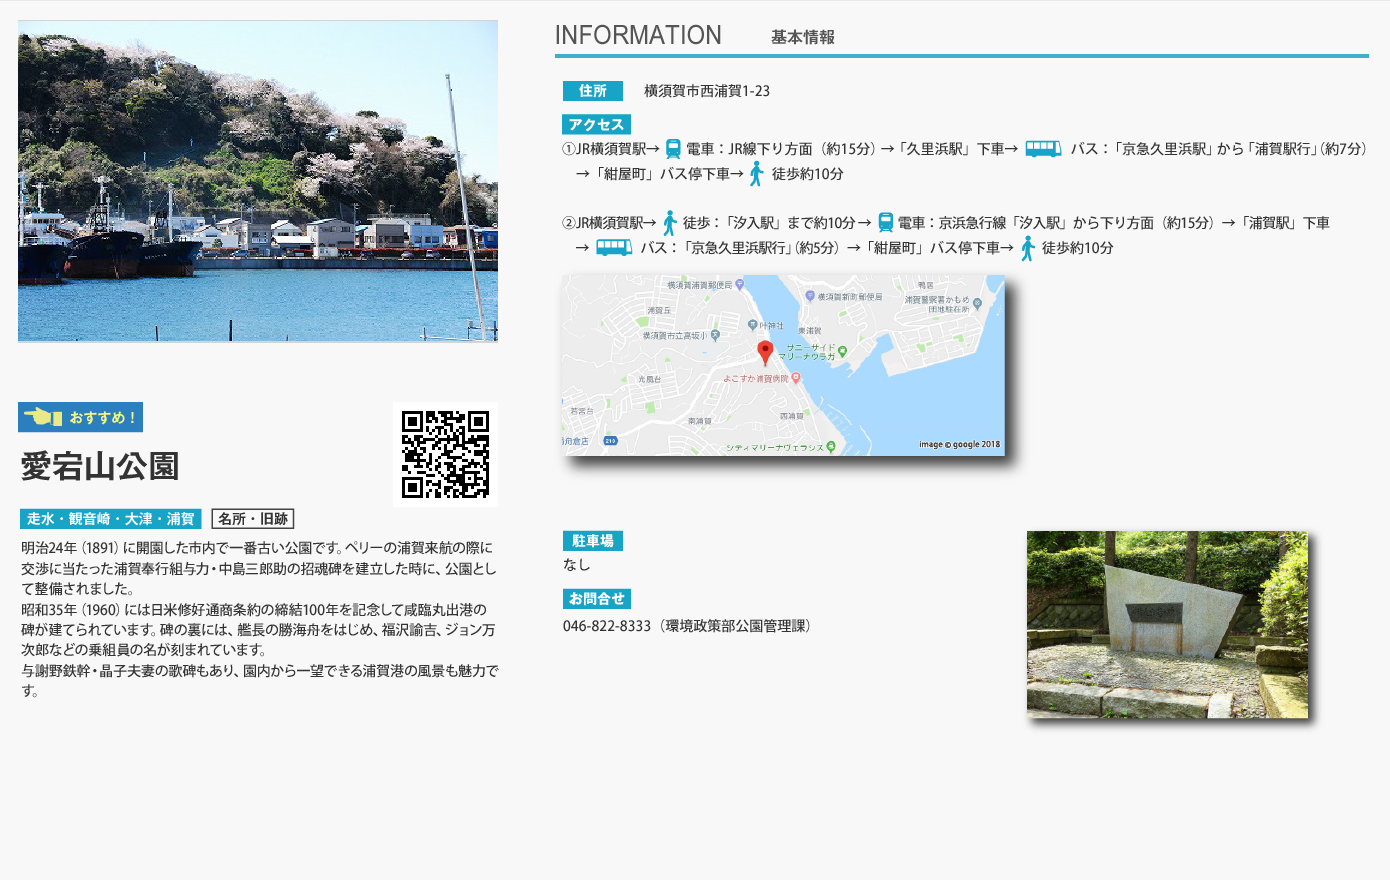Viewport: 1390px width, 880px height.
Task: Click the 駐車場 section label
Action: pos(592,541)
